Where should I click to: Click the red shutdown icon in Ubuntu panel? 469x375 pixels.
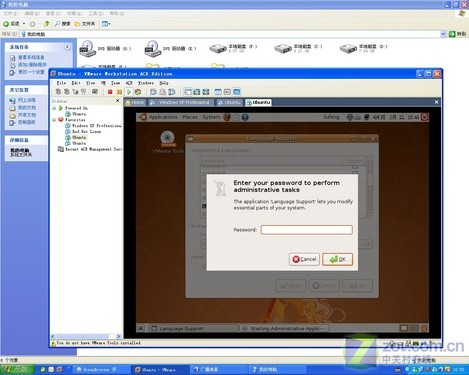click(424, 117)
